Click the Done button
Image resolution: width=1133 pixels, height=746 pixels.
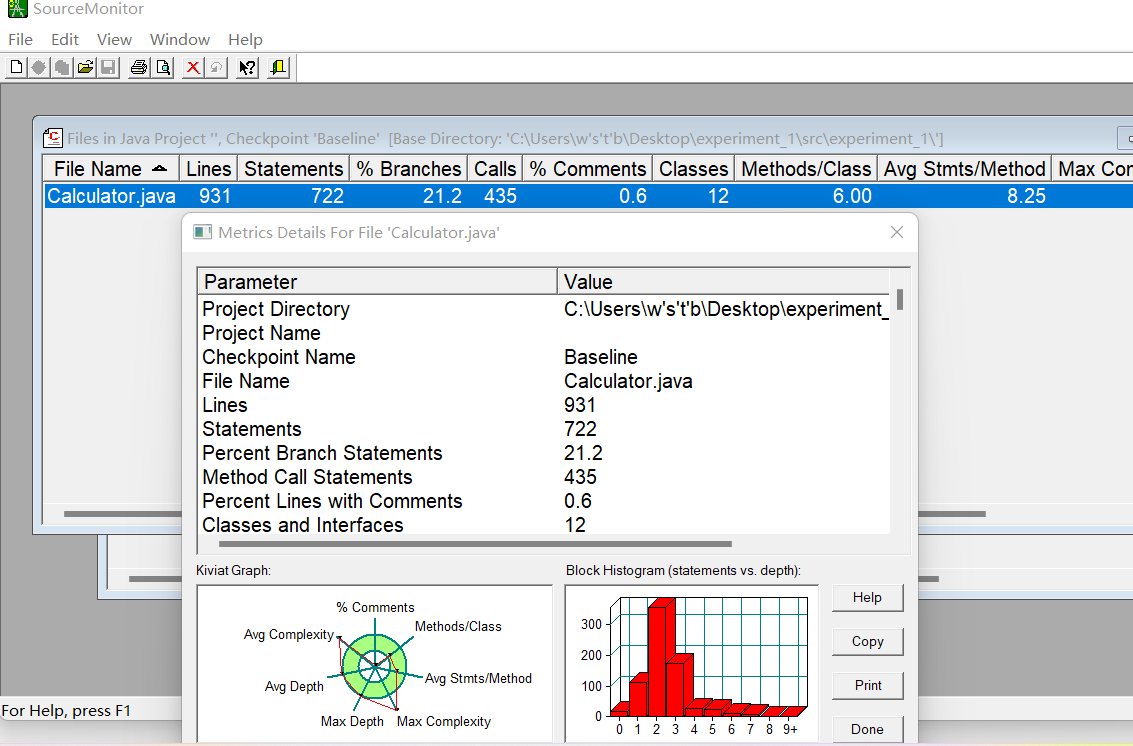(867, 729)
